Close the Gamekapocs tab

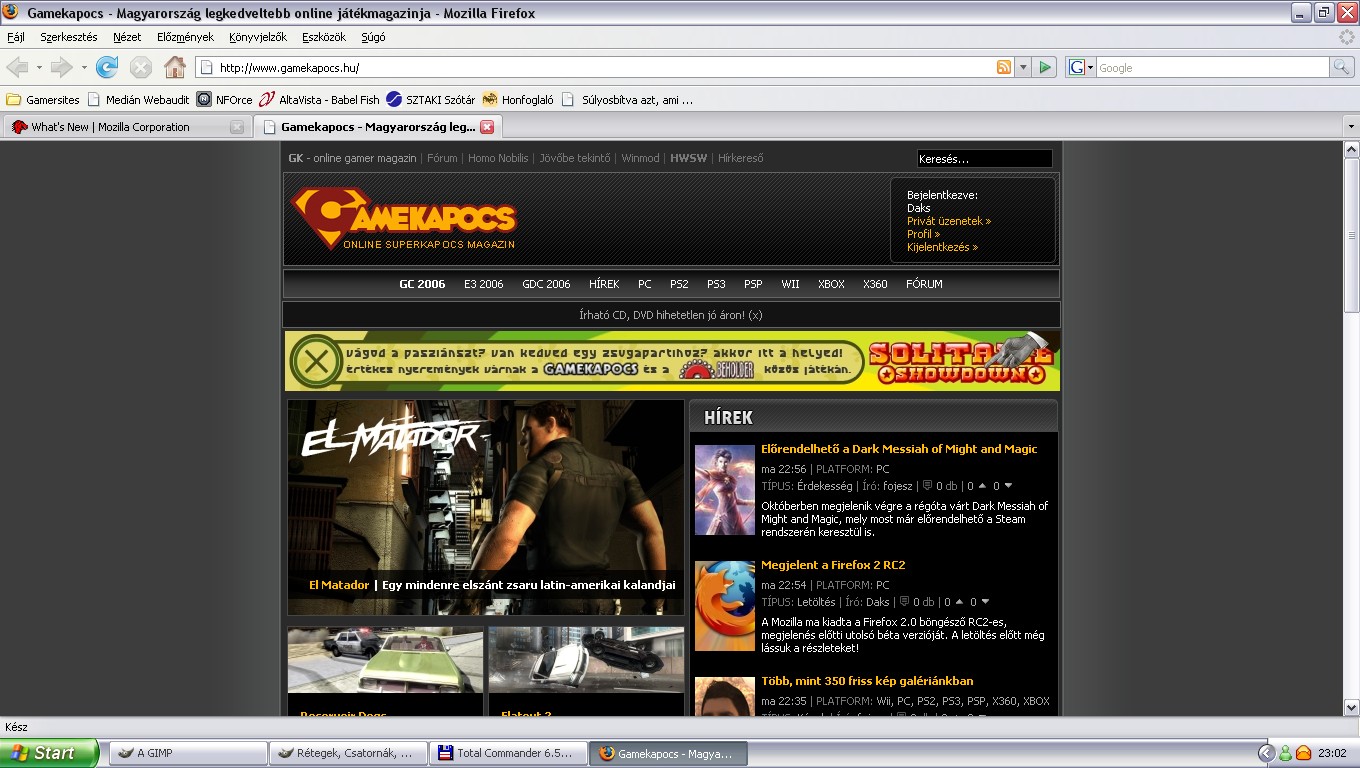pyautogui.click(x=487, y=127)
